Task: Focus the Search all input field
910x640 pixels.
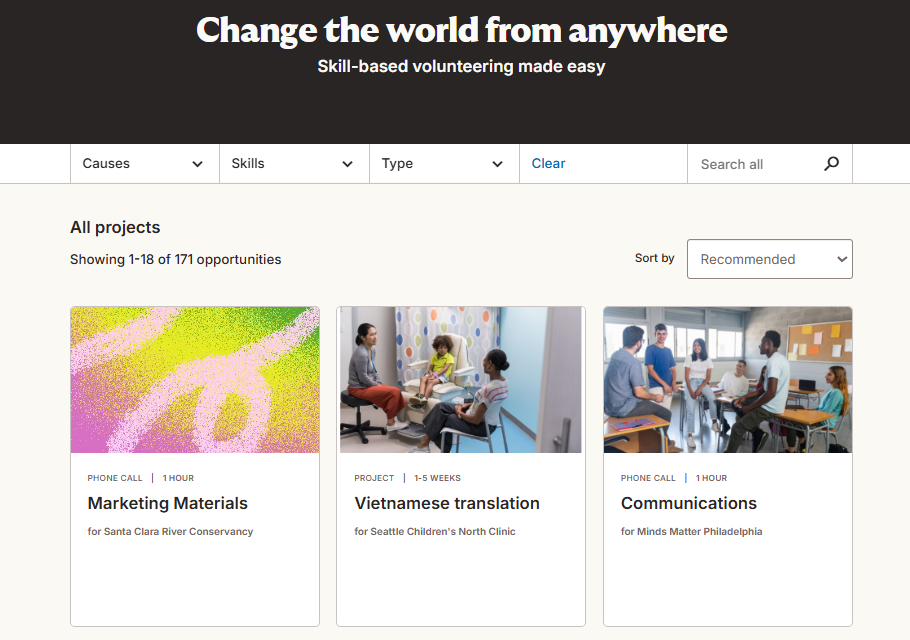Action: click(x=755, y=164)
